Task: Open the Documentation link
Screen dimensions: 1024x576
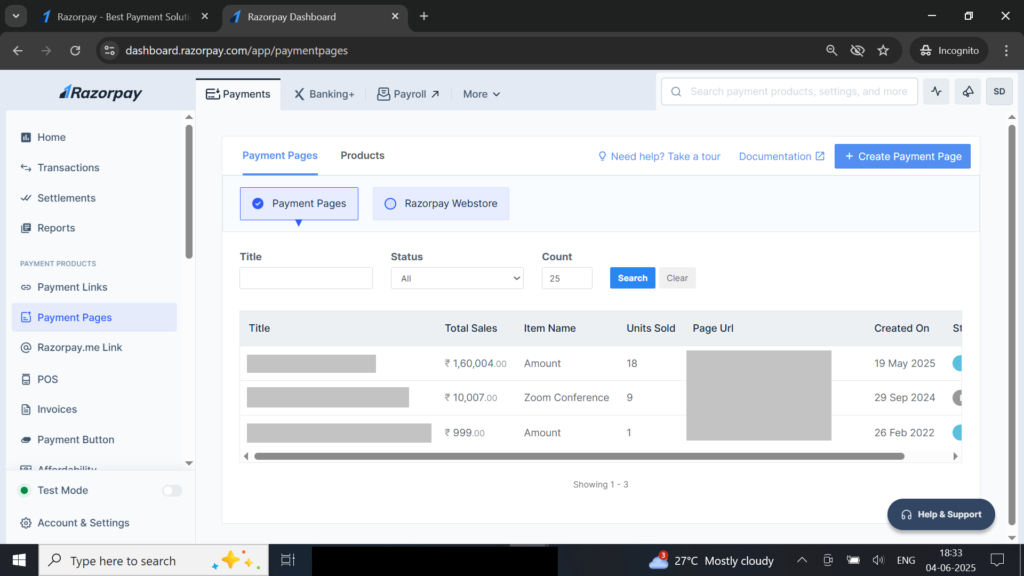Action: (781, 156)
